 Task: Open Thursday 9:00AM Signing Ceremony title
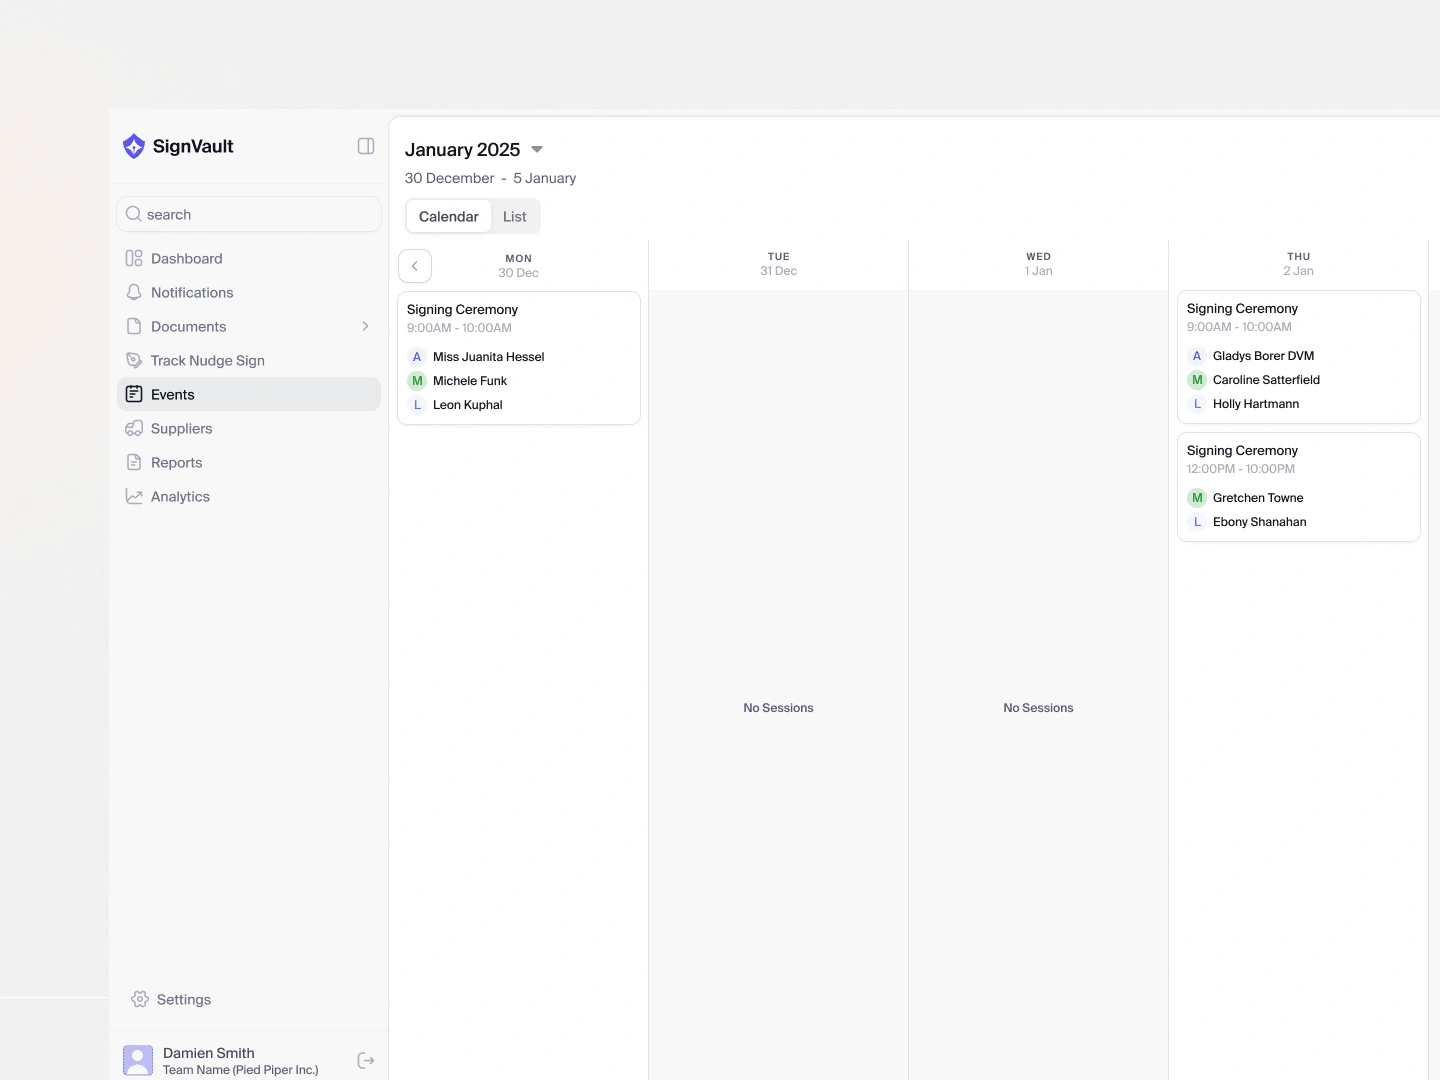click(x=1242, y=309)
